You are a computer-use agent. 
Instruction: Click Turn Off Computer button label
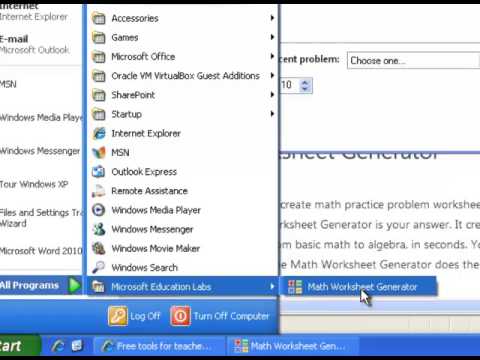(x=231, y=316)
